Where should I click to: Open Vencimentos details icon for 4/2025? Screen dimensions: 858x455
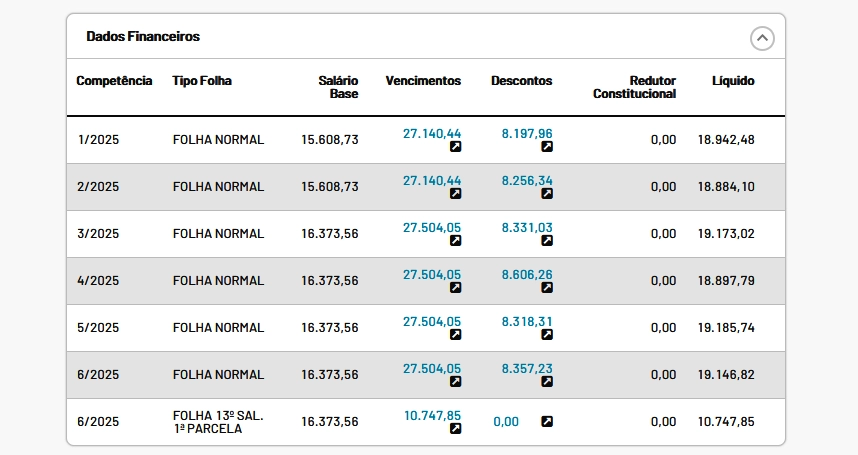pyautogui.click(x=455, y=288)
